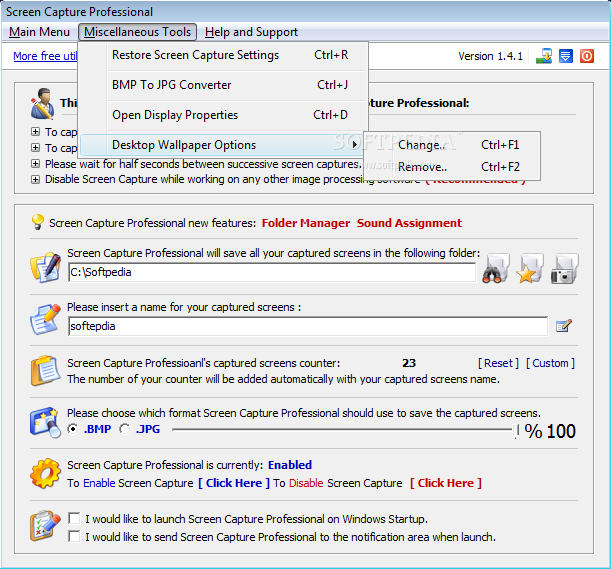Click the red [Click Here] to disable capture
This screenshot has width=611, height=569.
446,483
